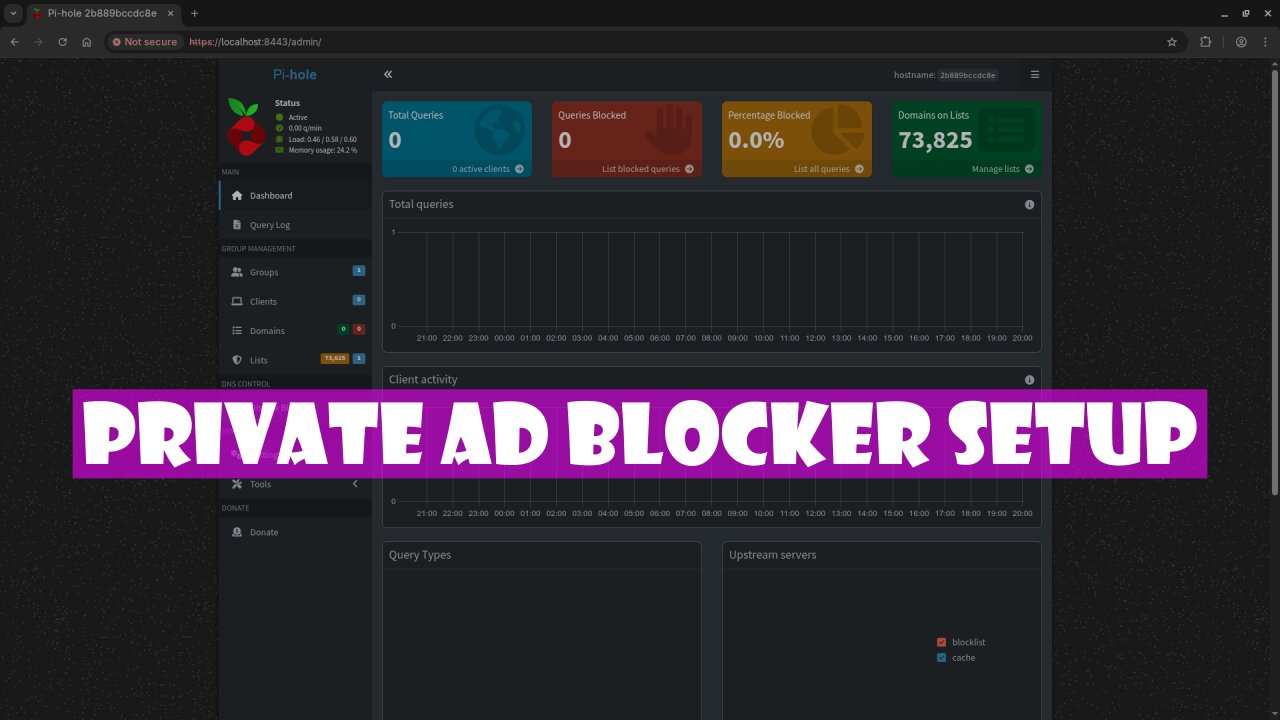This screenshot has width=1280, height=720.
Task: Click the Donate sidebar link
Action: (295, 532)
